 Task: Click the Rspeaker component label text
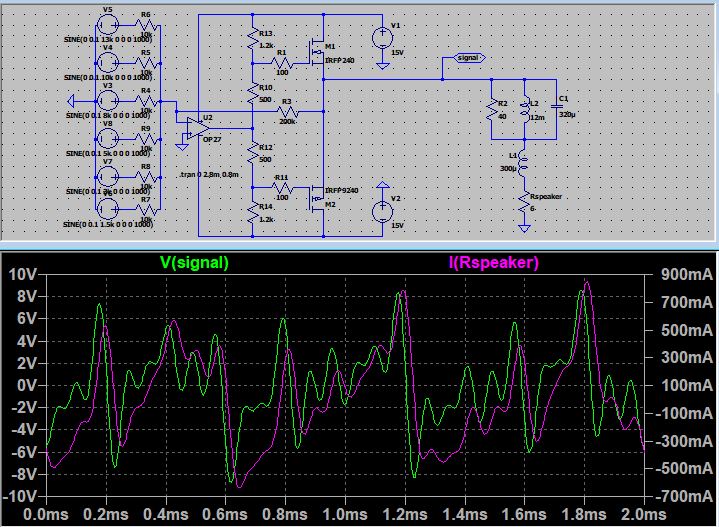(546, 196)
